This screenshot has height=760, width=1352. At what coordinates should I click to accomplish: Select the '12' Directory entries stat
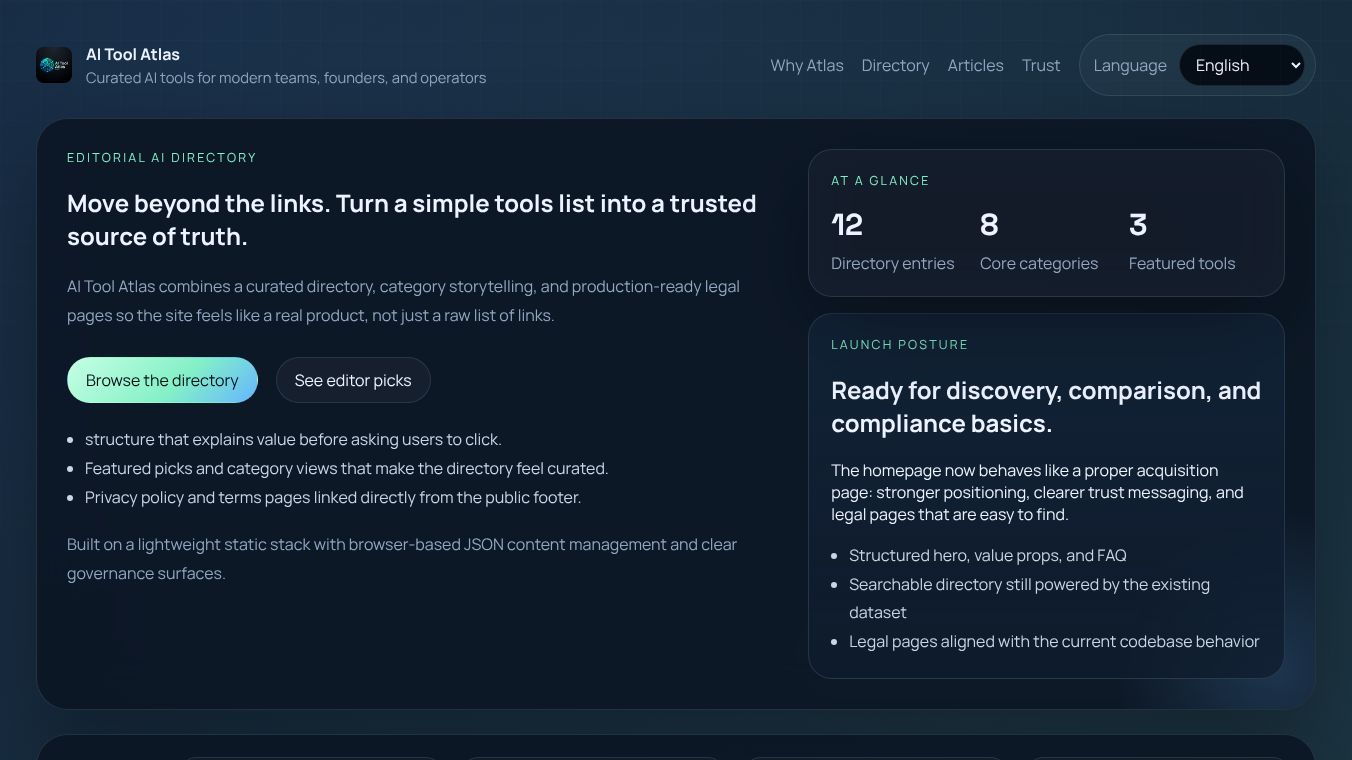coord(892,241)
